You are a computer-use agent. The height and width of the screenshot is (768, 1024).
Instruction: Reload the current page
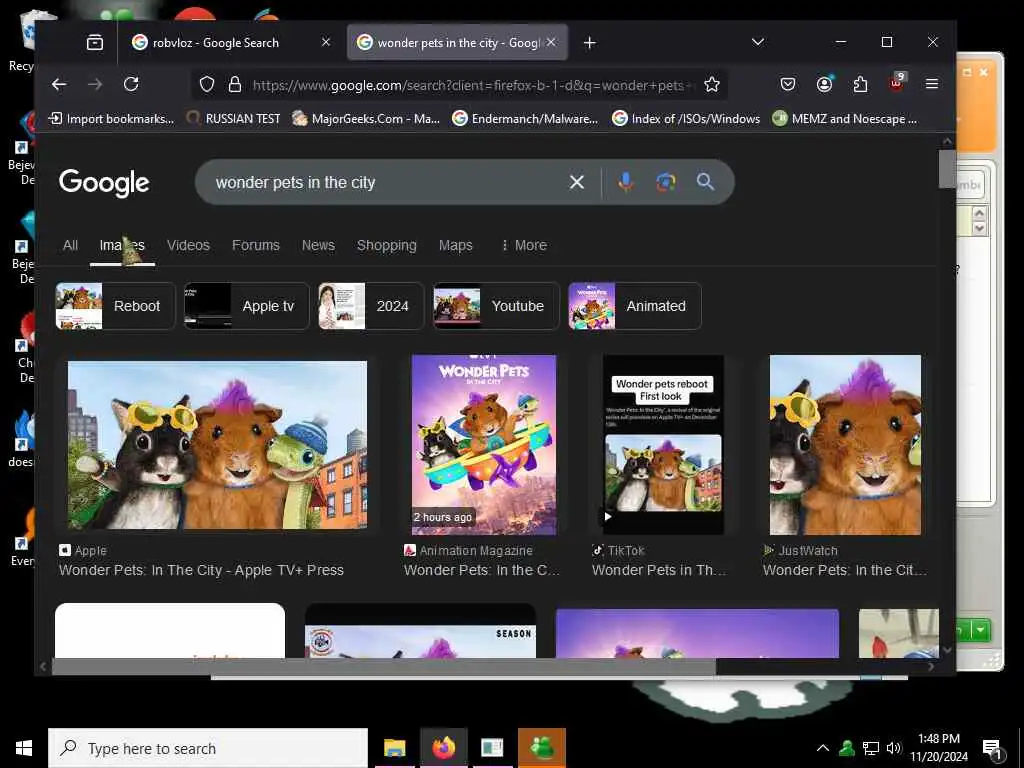pos(131,84)
